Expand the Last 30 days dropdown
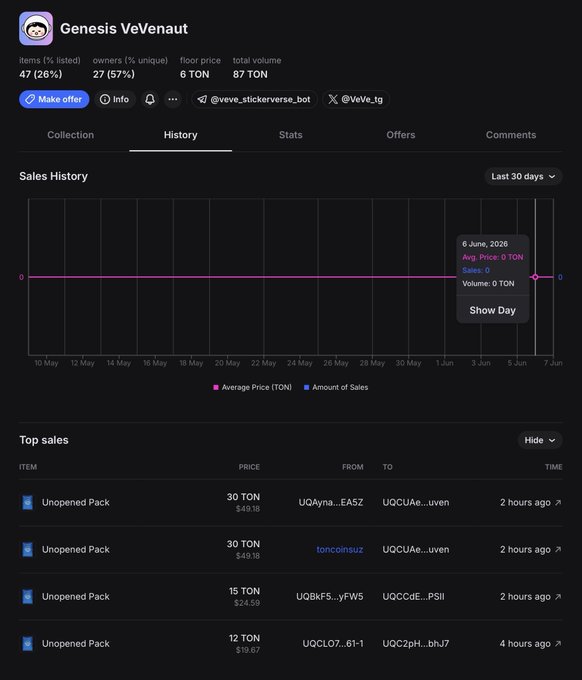Viewport: 582px width, 680px height. click(523, 177)
